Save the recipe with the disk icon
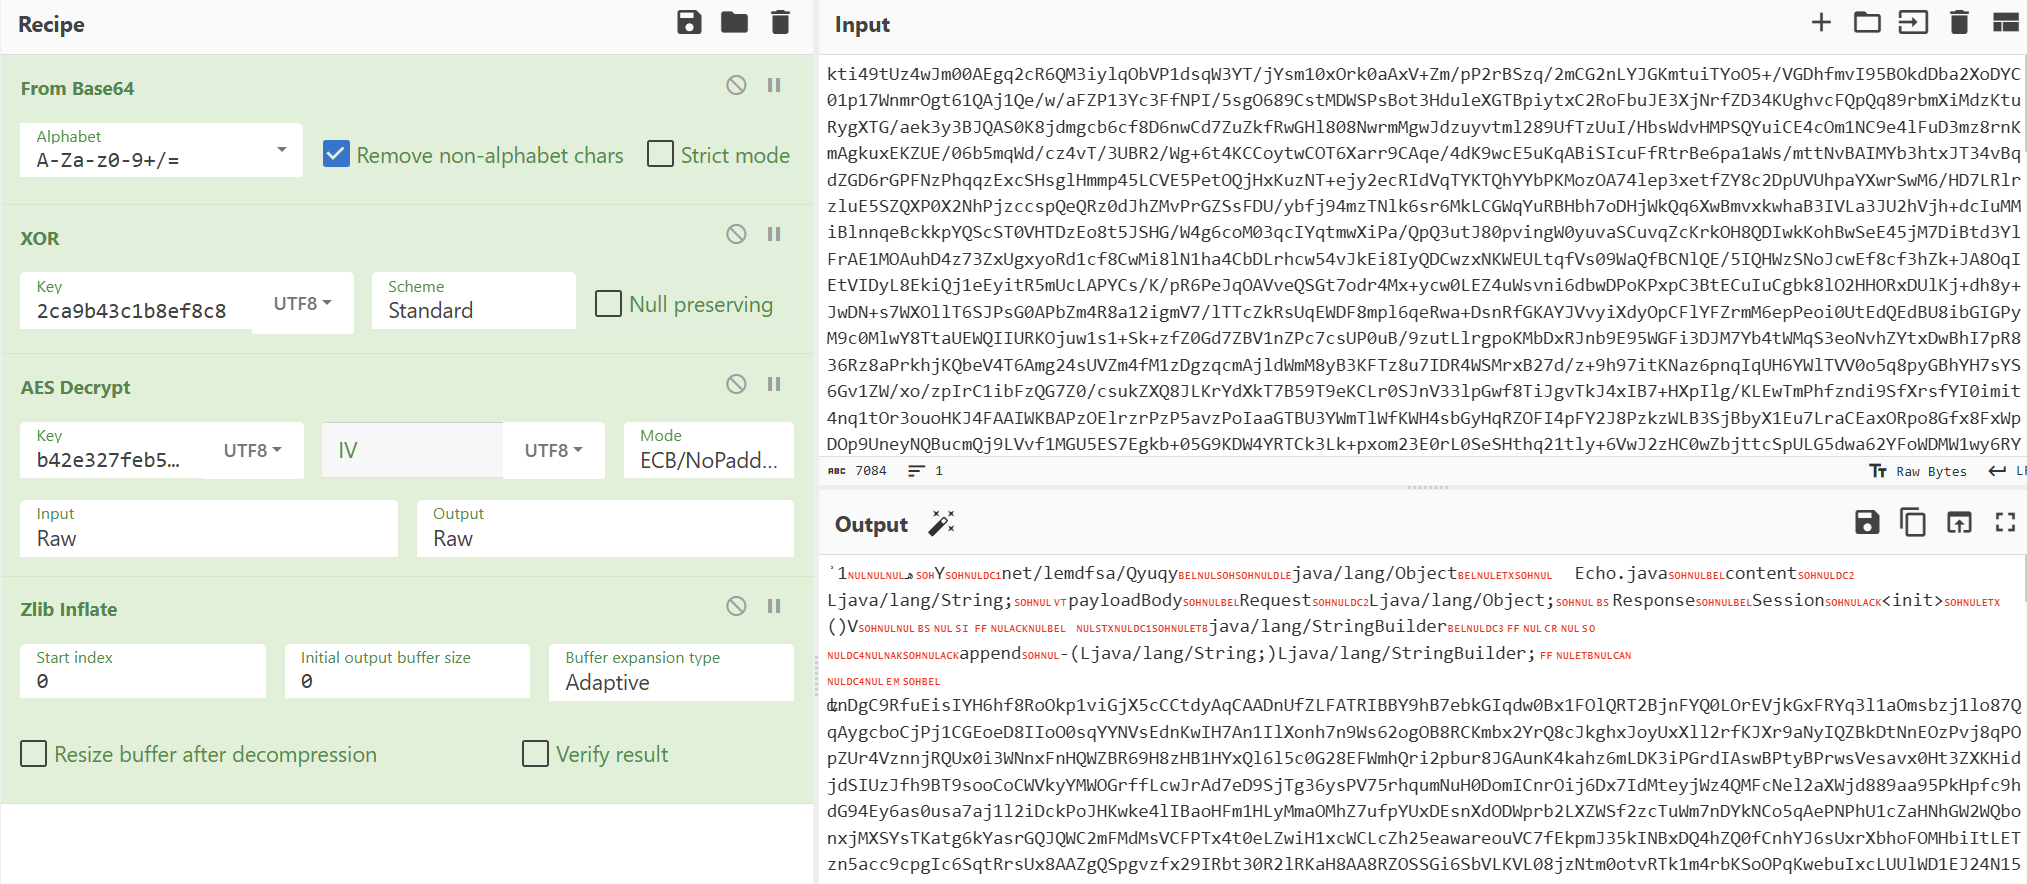Image resolution: width=2027 pixels, height=884 pixels. [689, 22]
